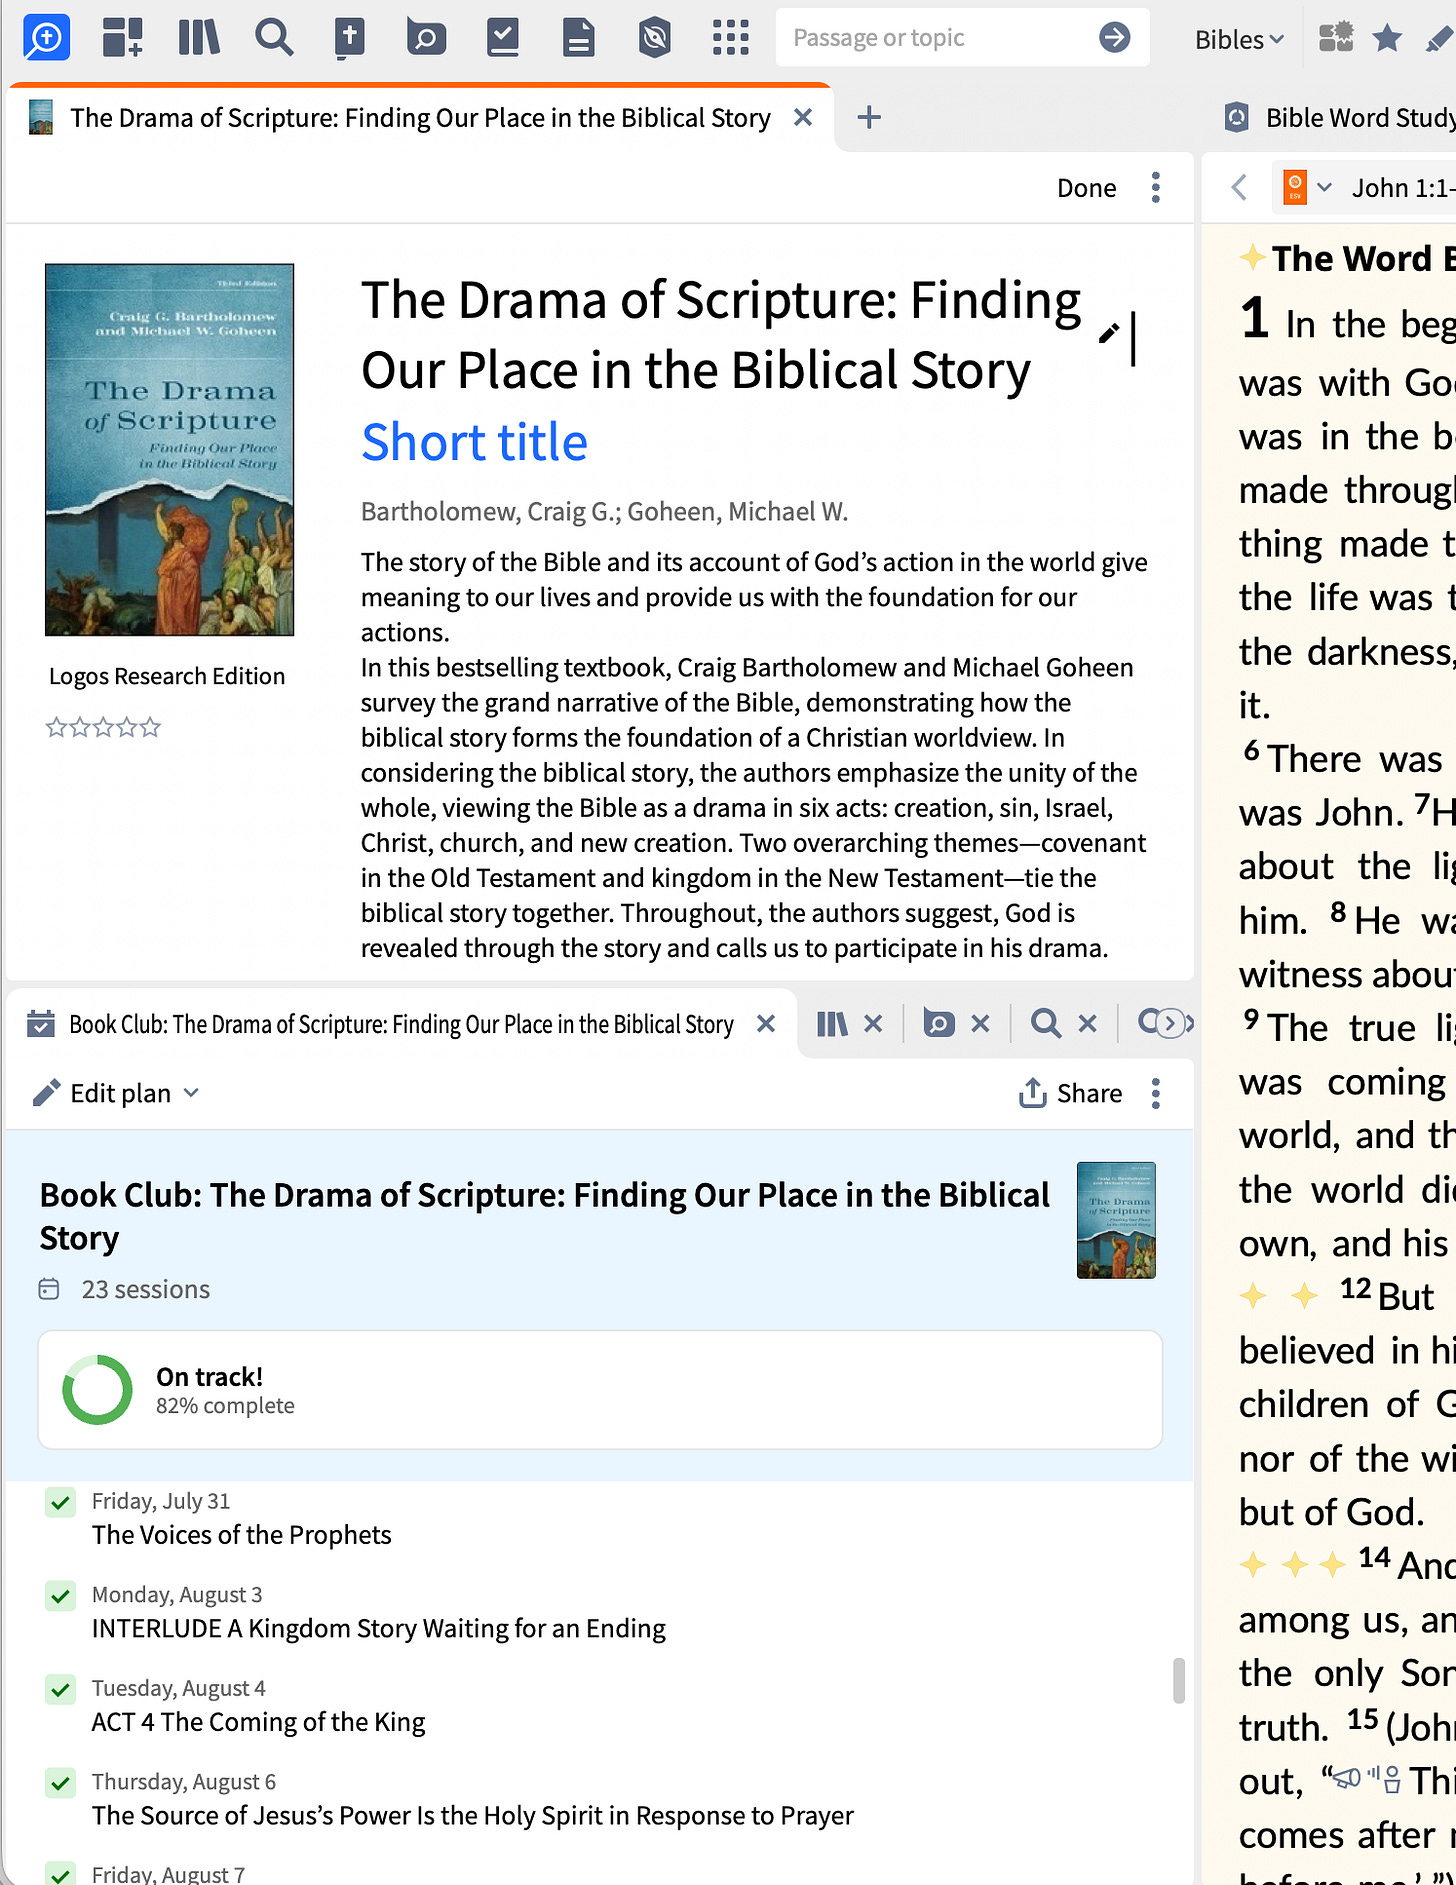Open the Logos home page icon

[x=46, y=38]
